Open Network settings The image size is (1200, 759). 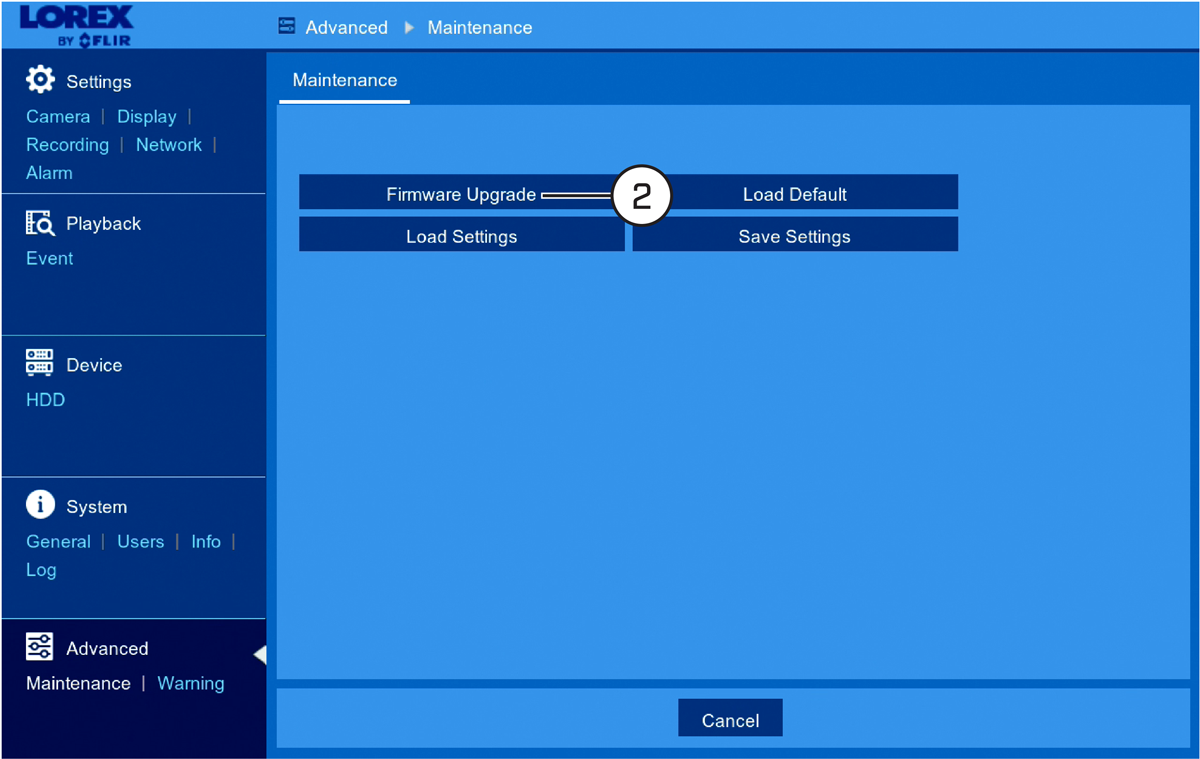pos(169,145)
